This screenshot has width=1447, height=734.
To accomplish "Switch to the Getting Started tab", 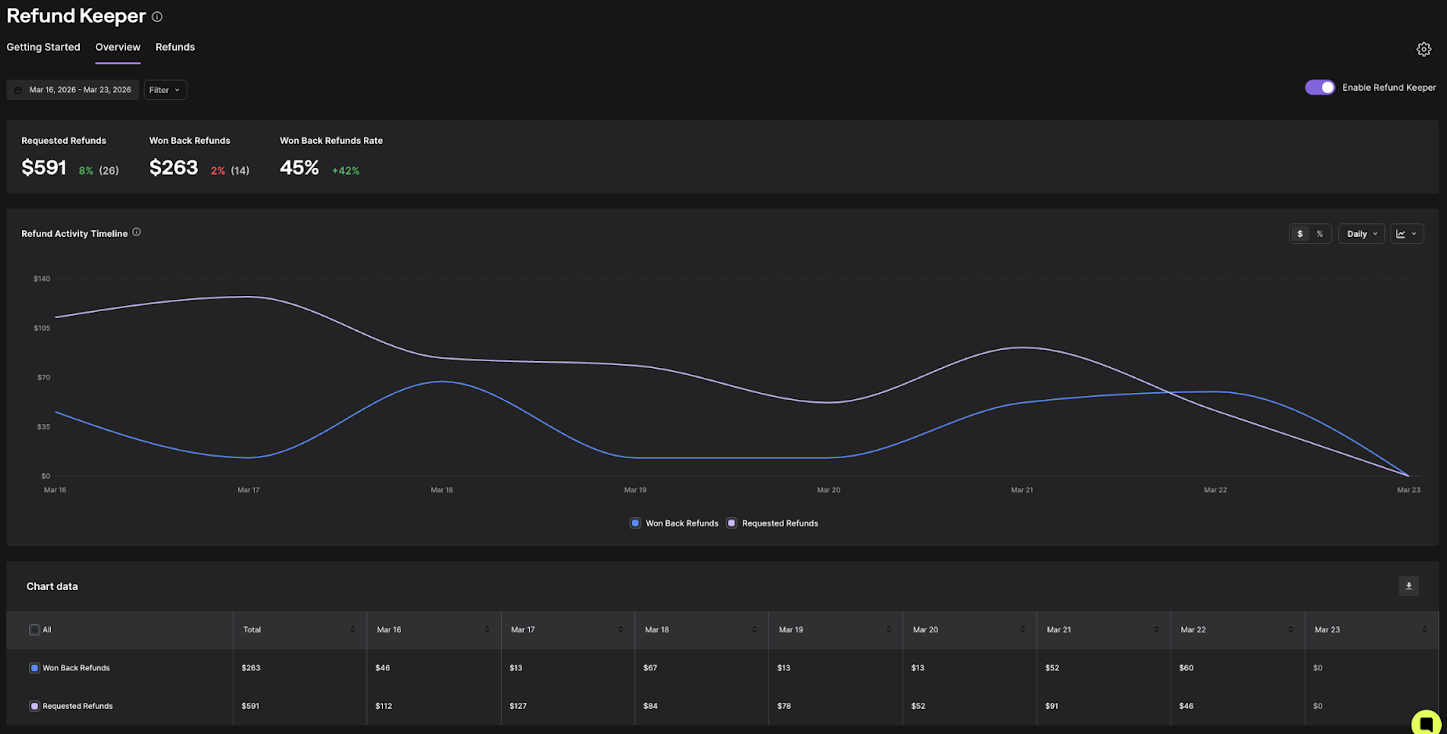I will [x=43, y=47].
